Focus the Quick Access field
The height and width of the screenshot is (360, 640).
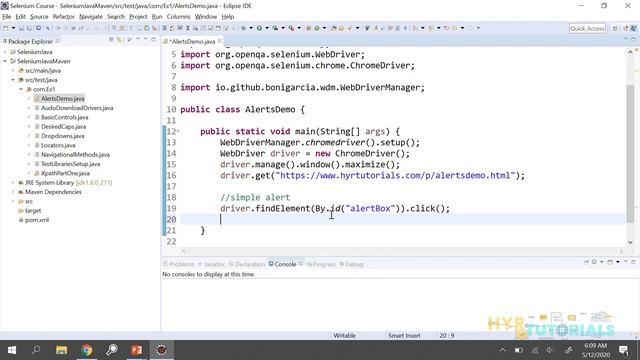[x=587, y=28]
